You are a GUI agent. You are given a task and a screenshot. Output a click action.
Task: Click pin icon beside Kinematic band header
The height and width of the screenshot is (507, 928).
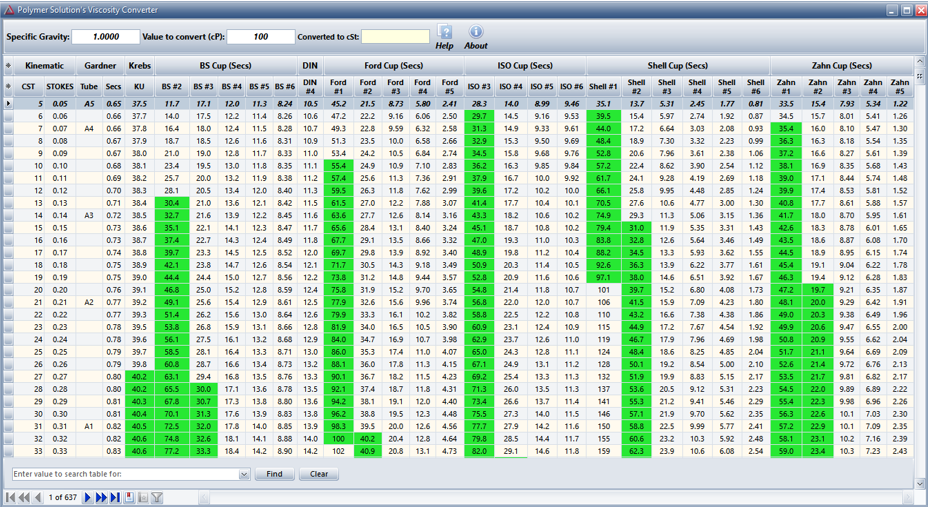pos(9,66)
